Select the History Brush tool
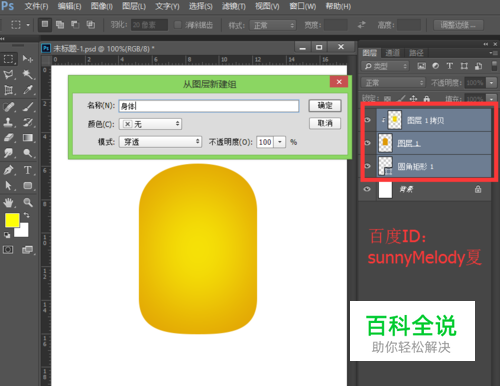Screen dimensions: 500x386 click(28, 122)
